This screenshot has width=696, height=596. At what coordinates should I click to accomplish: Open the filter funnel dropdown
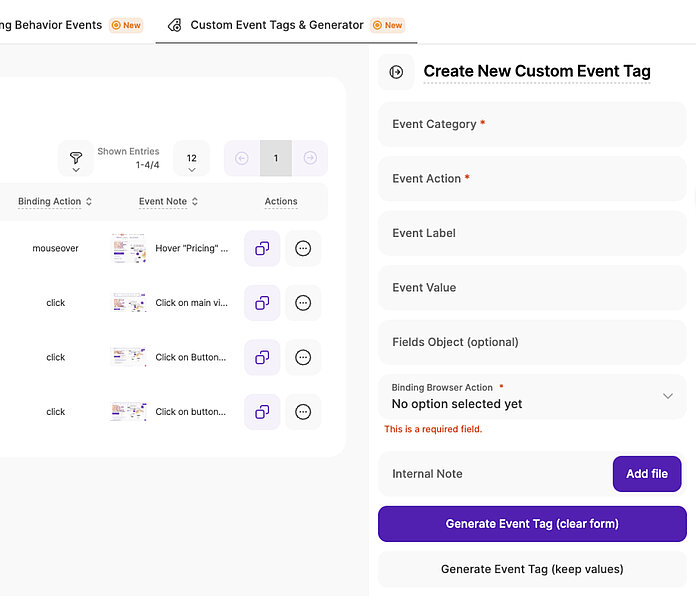pos(75,159)
